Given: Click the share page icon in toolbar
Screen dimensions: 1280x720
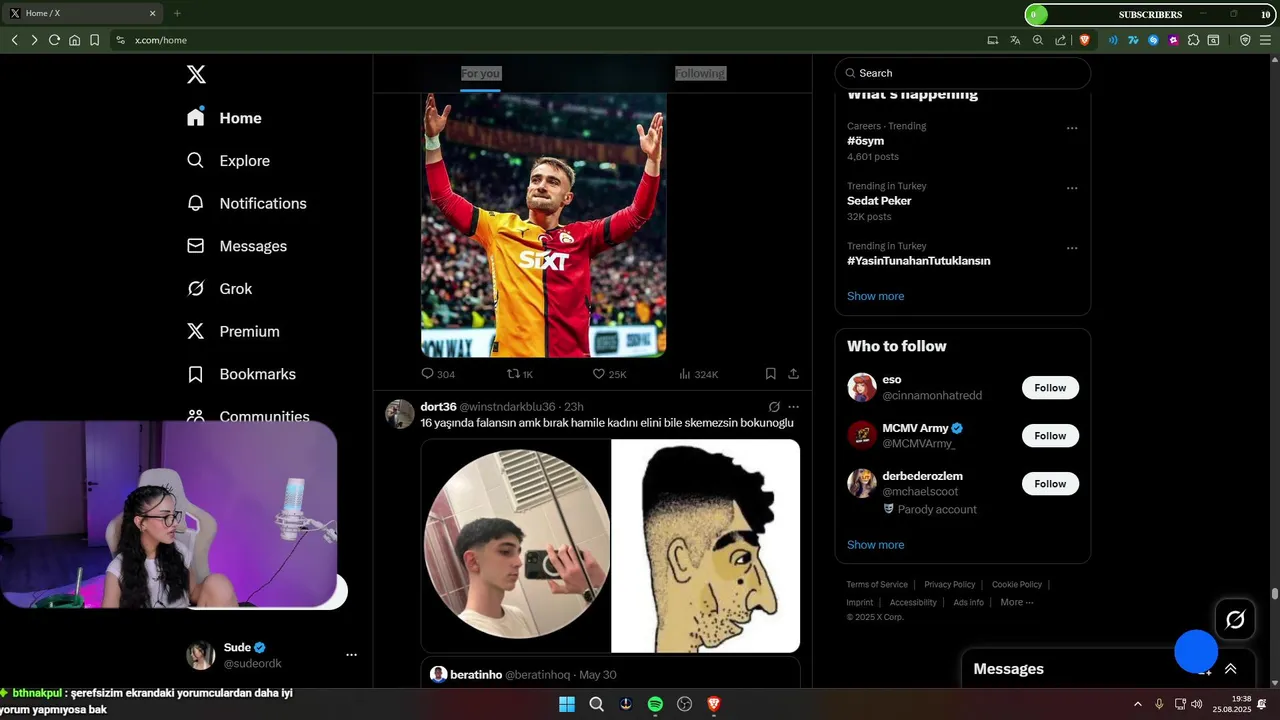Looking at the screenshot, I should 1061,40.
